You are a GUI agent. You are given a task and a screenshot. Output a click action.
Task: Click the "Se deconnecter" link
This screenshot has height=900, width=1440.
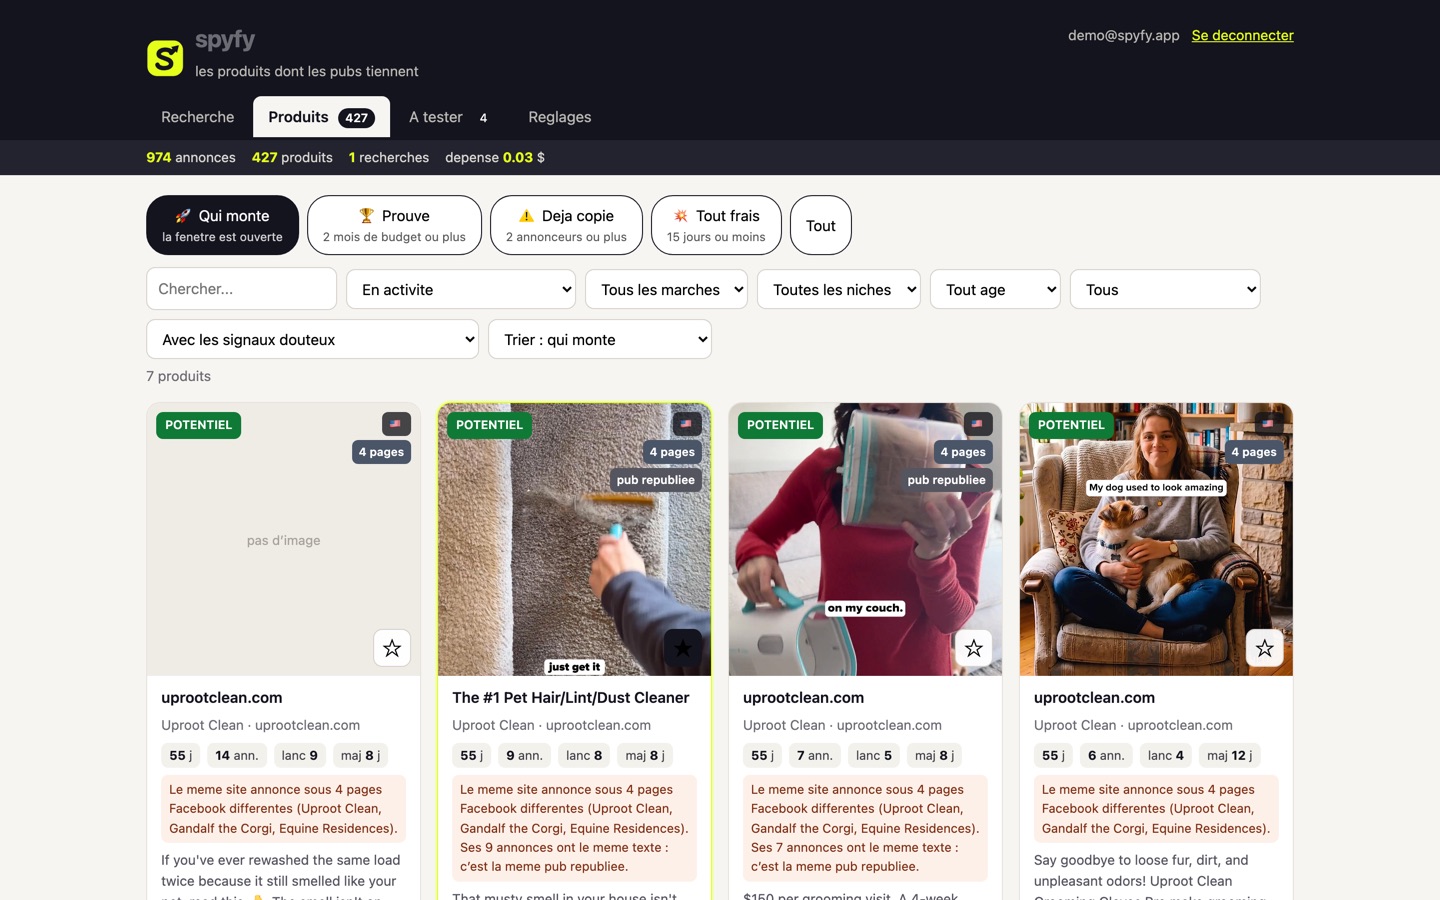1243,35
